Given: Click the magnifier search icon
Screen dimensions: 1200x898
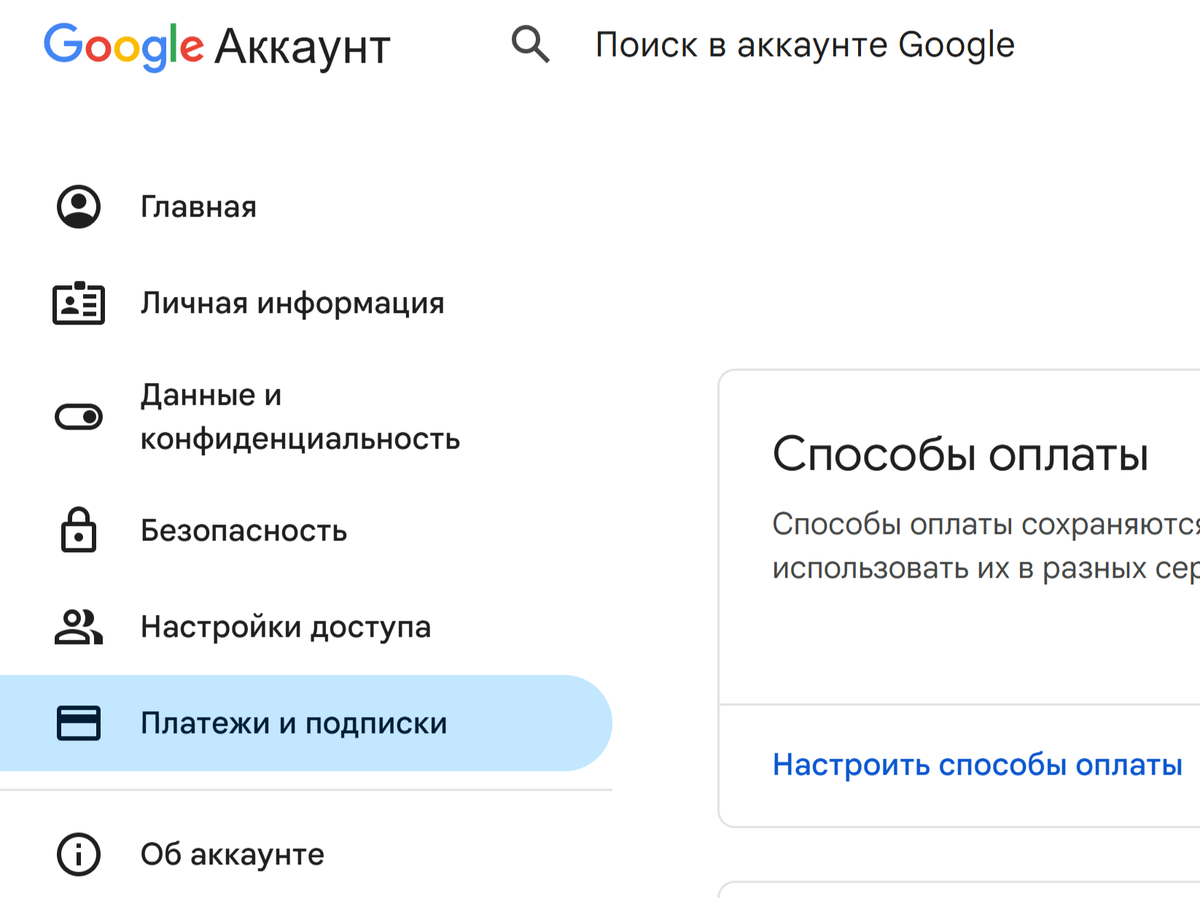Looking at the screenshot, I should 530,46.
